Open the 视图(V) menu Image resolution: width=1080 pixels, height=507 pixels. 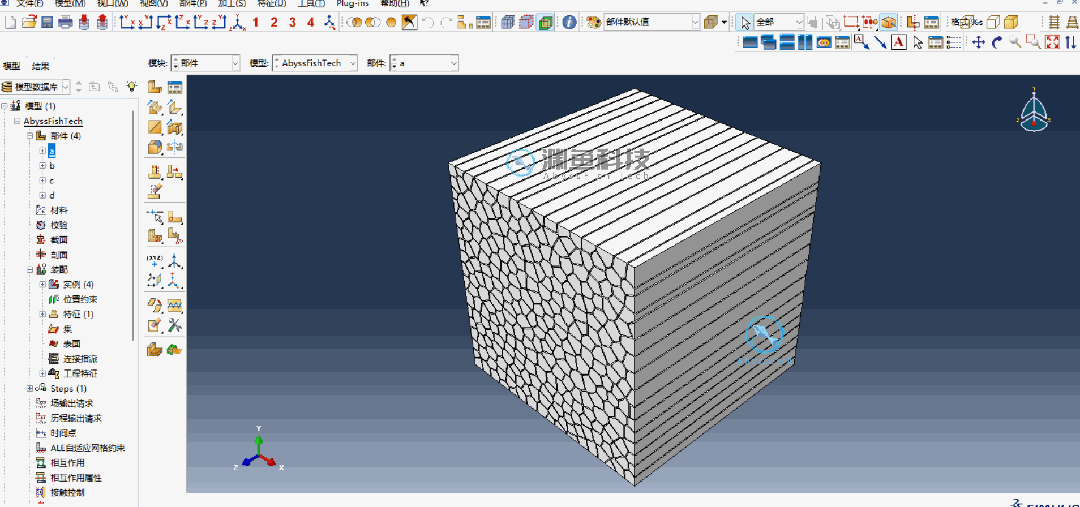154,3
